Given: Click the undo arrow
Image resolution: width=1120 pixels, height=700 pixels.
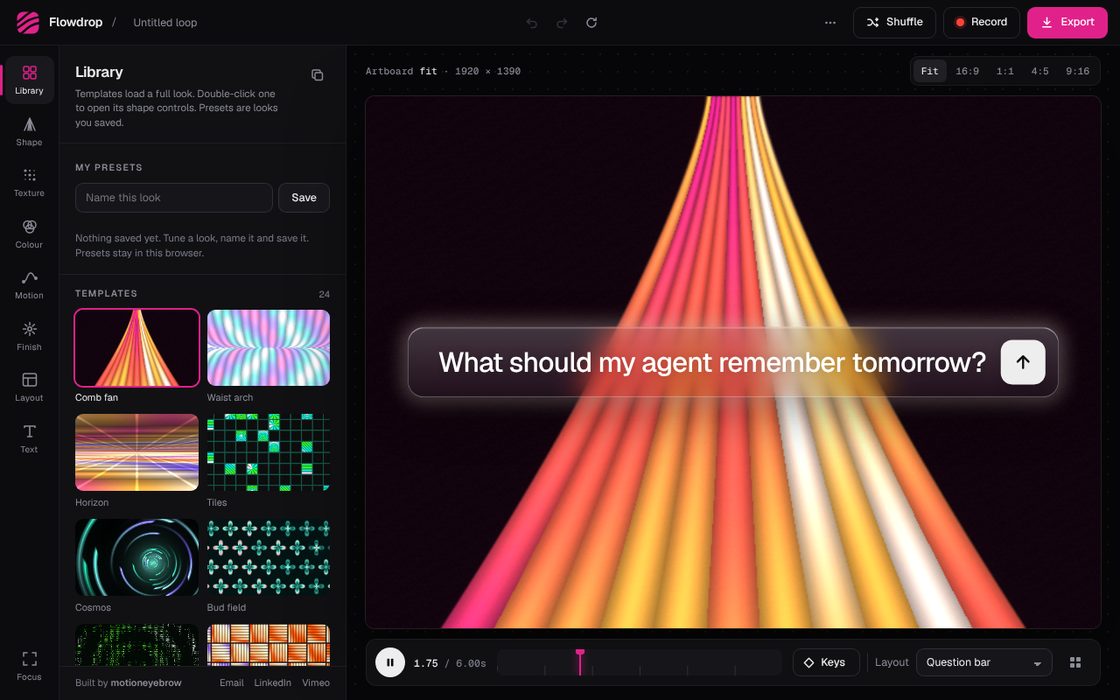Looking at the screenshot, I should [x=531, y=23].
